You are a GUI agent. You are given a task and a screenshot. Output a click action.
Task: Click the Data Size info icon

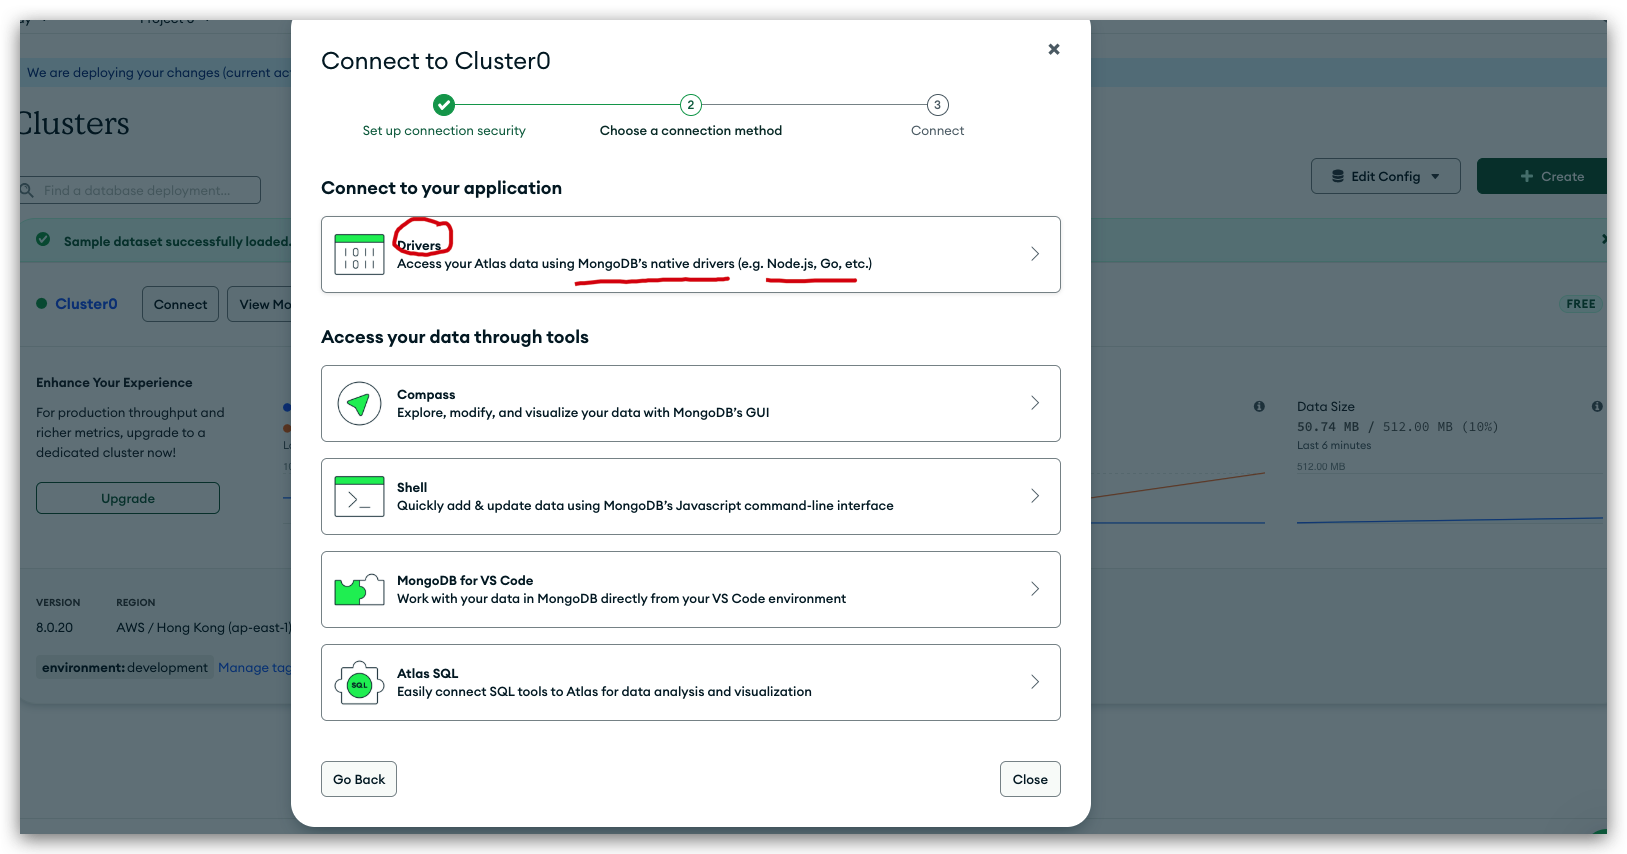click(x=1597, y=406)
